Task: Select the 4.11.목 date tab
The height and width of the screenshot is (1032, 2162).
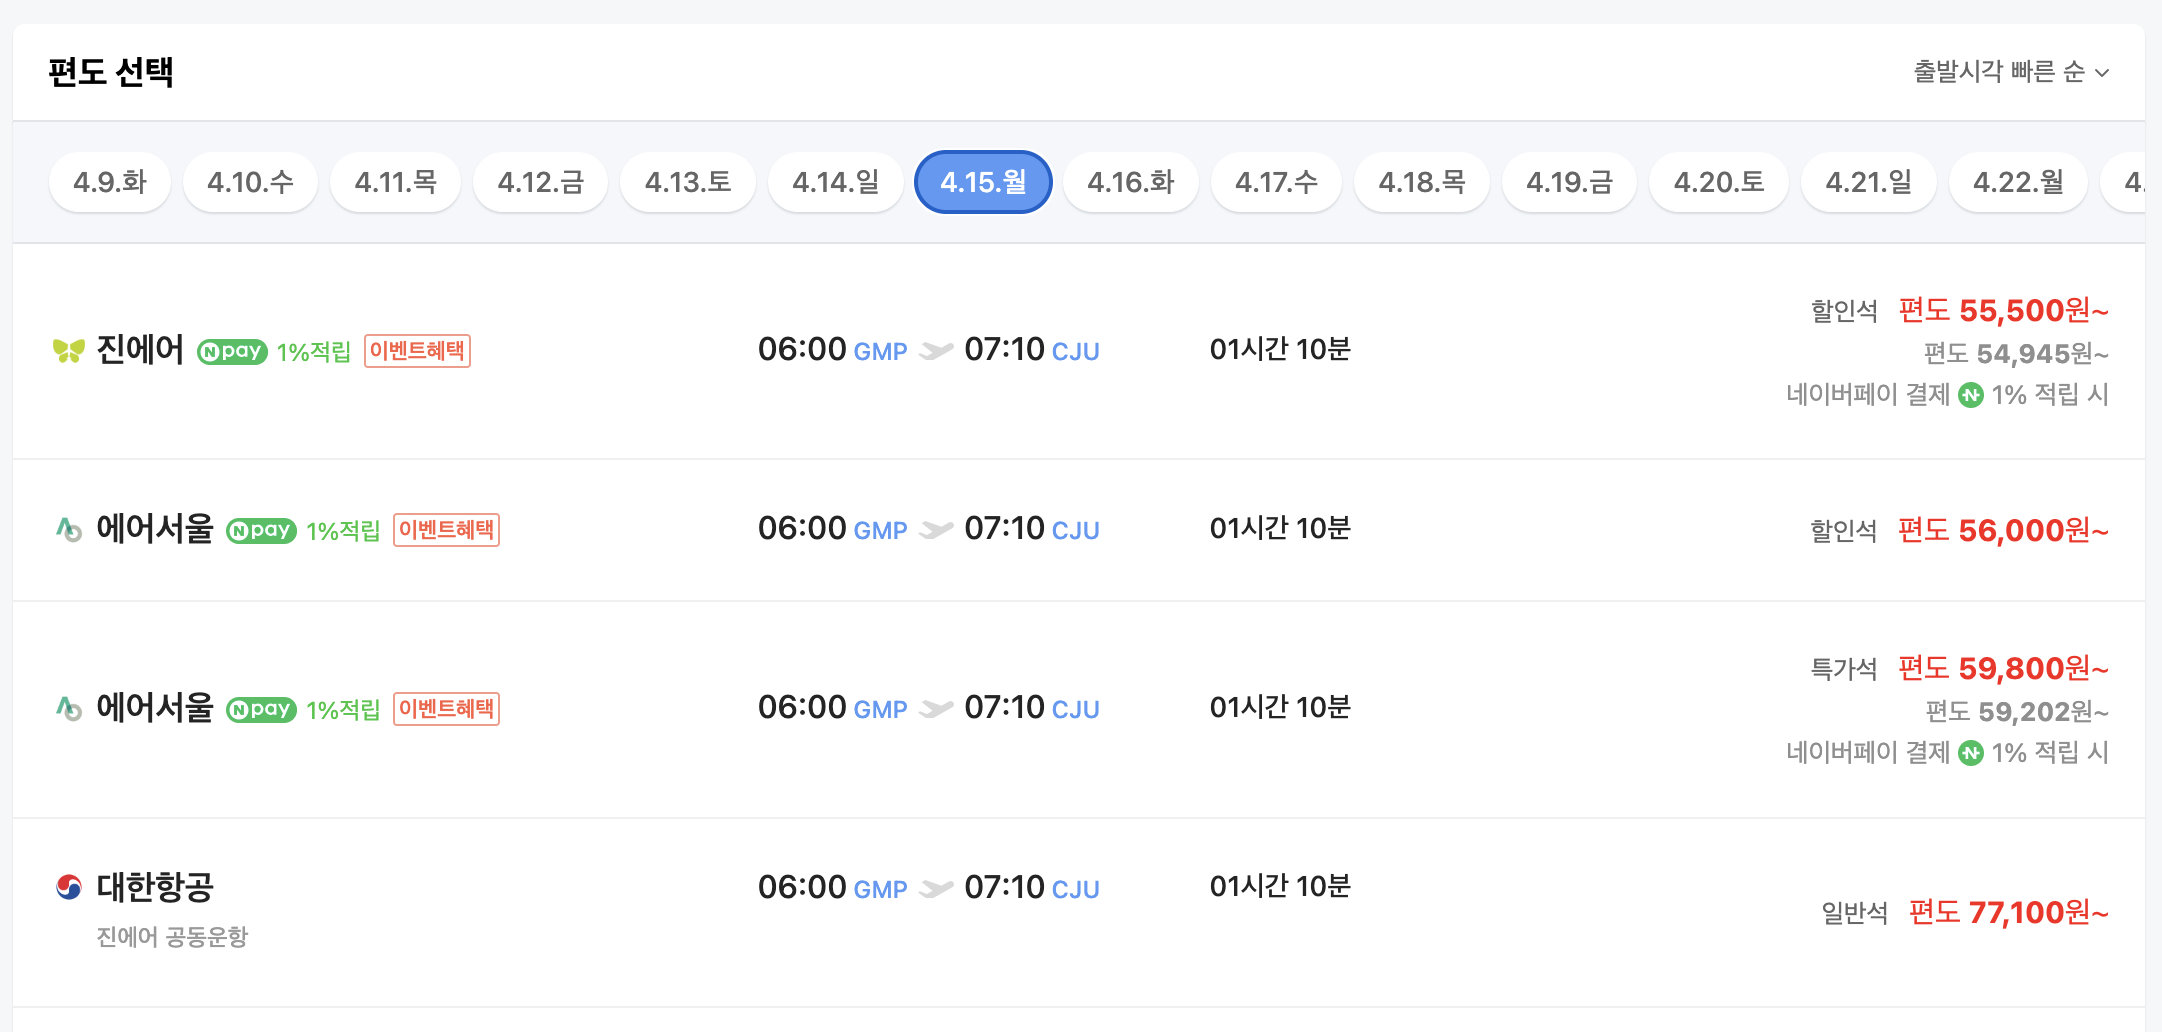Action: (x=396, y=182)
